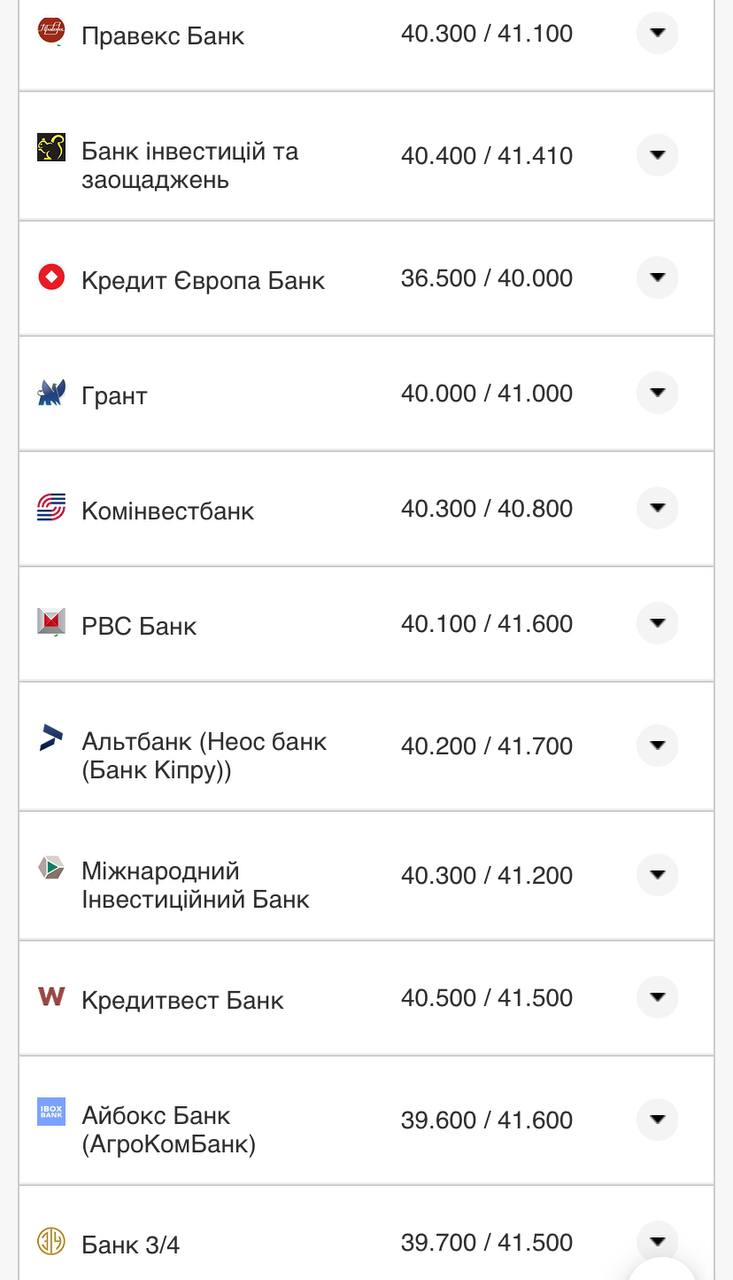Click Банк інвестицій rate 40.400 / 41.410
Viewport: 733px width, 1280px height.
(487, 156)
